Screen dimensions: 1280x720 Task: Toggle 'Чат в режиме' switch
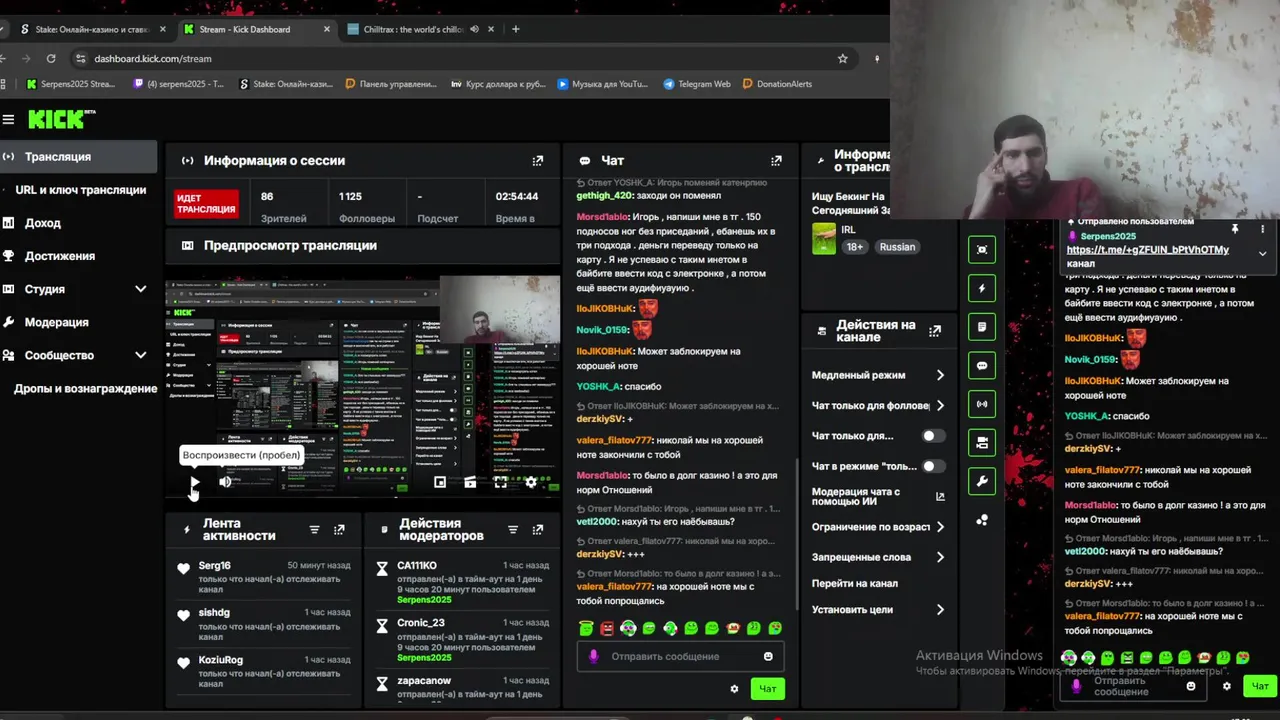pos(933,466)
